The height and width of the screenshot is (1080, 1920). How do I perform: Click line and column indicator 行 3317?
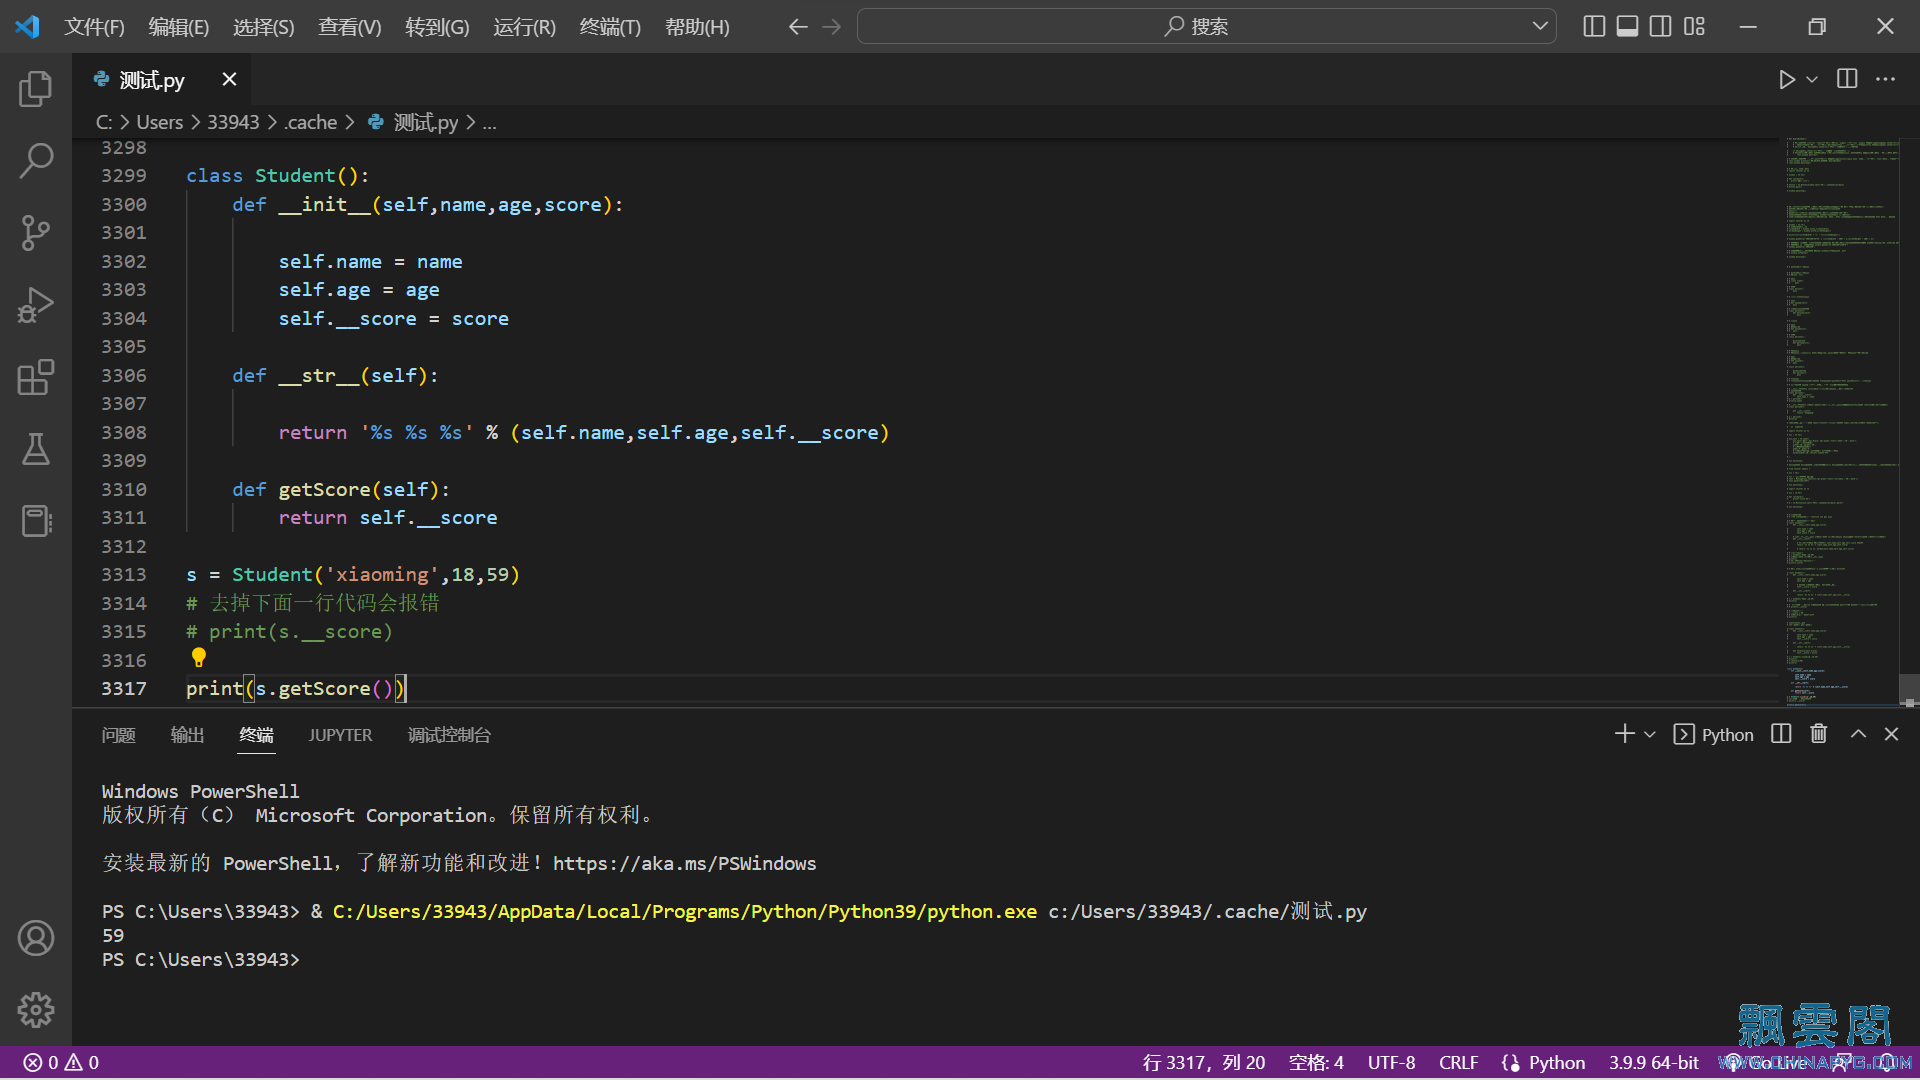click(x=1204, y=1062)
